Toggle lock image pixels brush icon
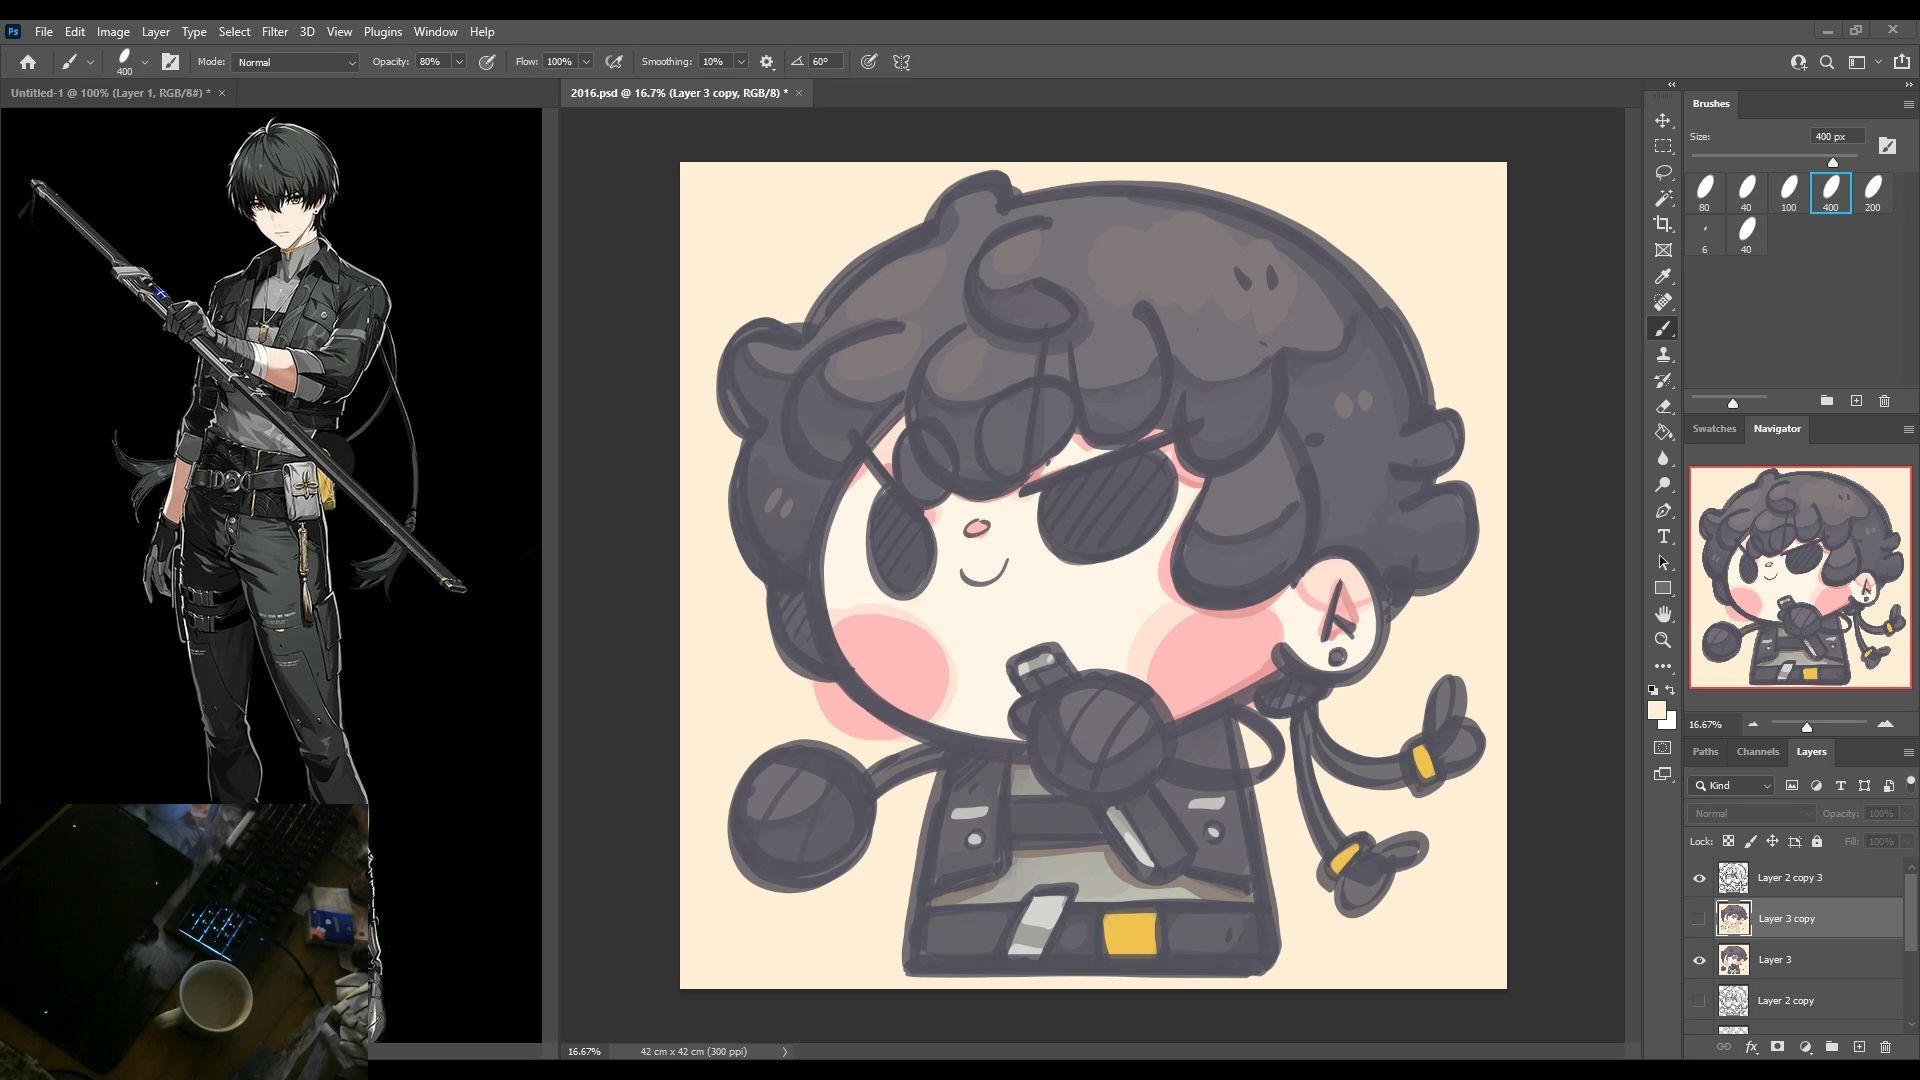Image resolution: width=1920 pixels, height=1080 pixels. click(x=1750, y=841)
